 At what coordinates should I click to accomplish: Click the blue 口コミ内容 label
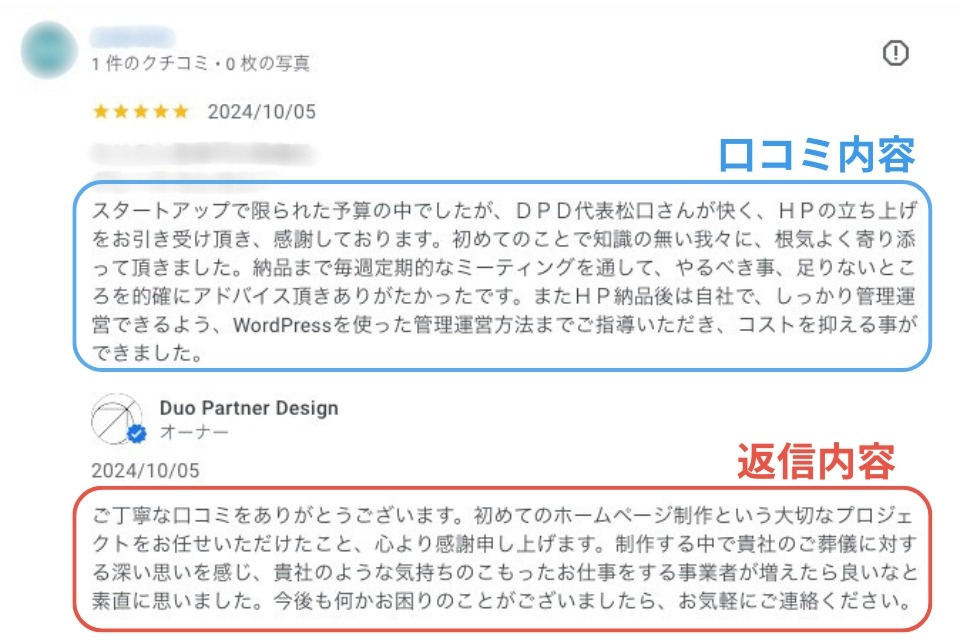tap(817, 156)
